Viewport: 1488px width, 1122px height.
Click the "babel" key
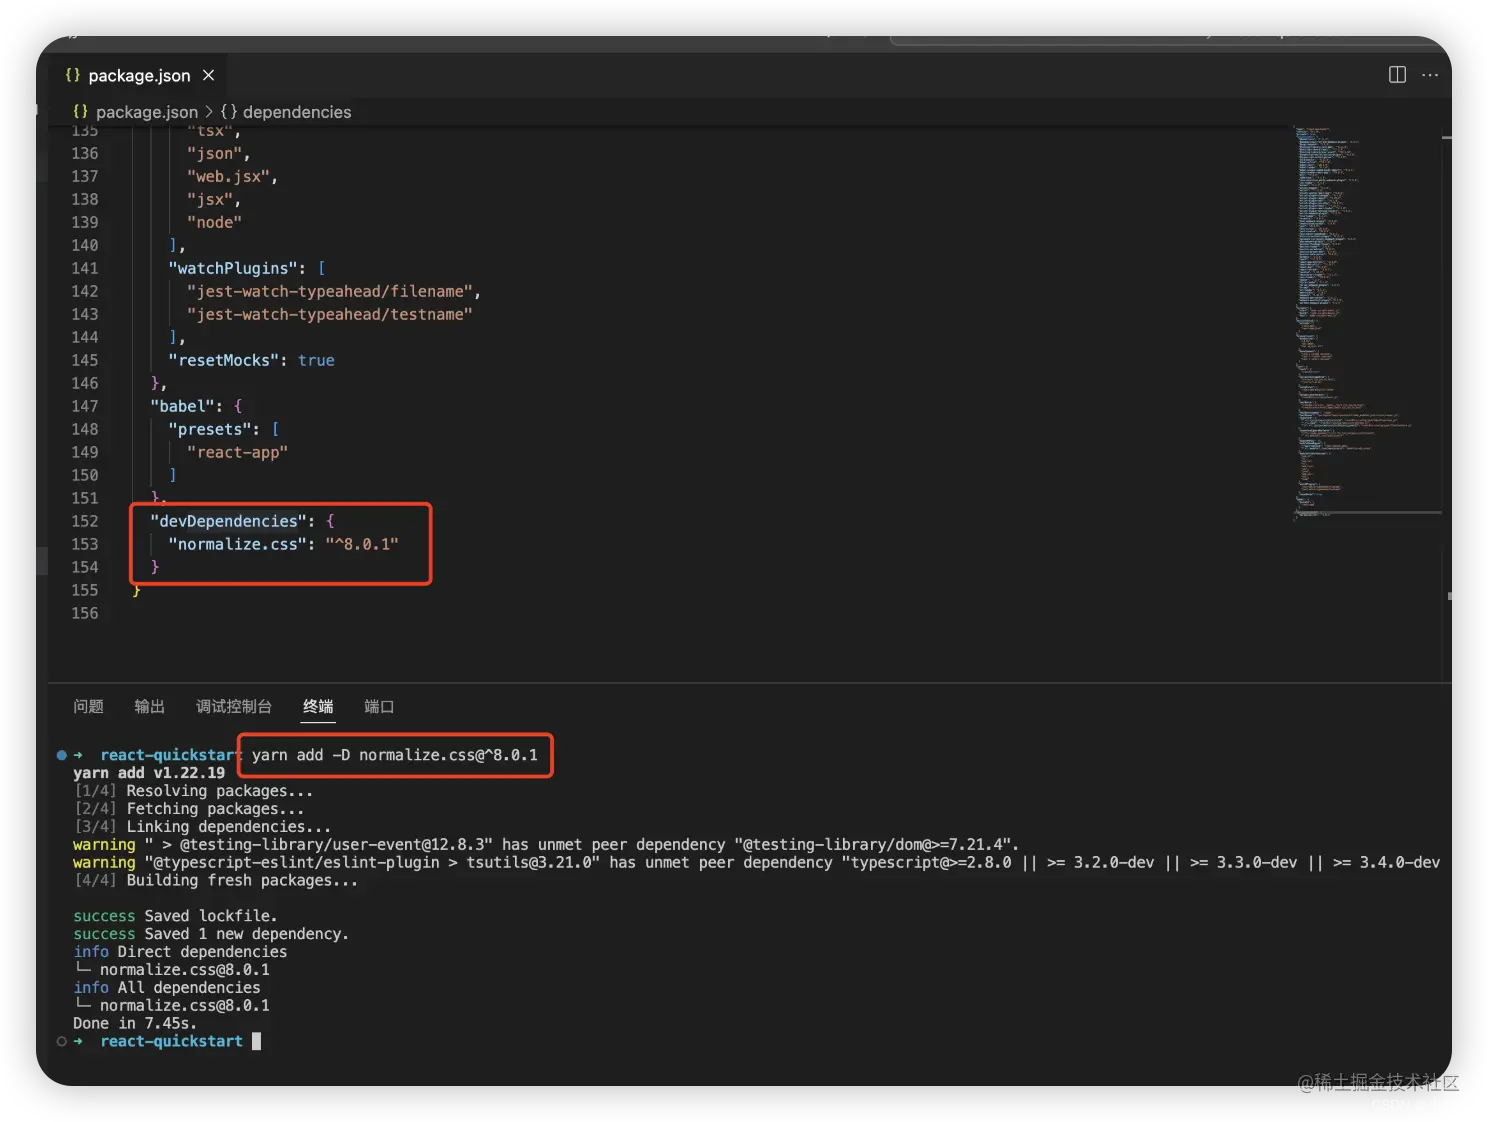182,406
